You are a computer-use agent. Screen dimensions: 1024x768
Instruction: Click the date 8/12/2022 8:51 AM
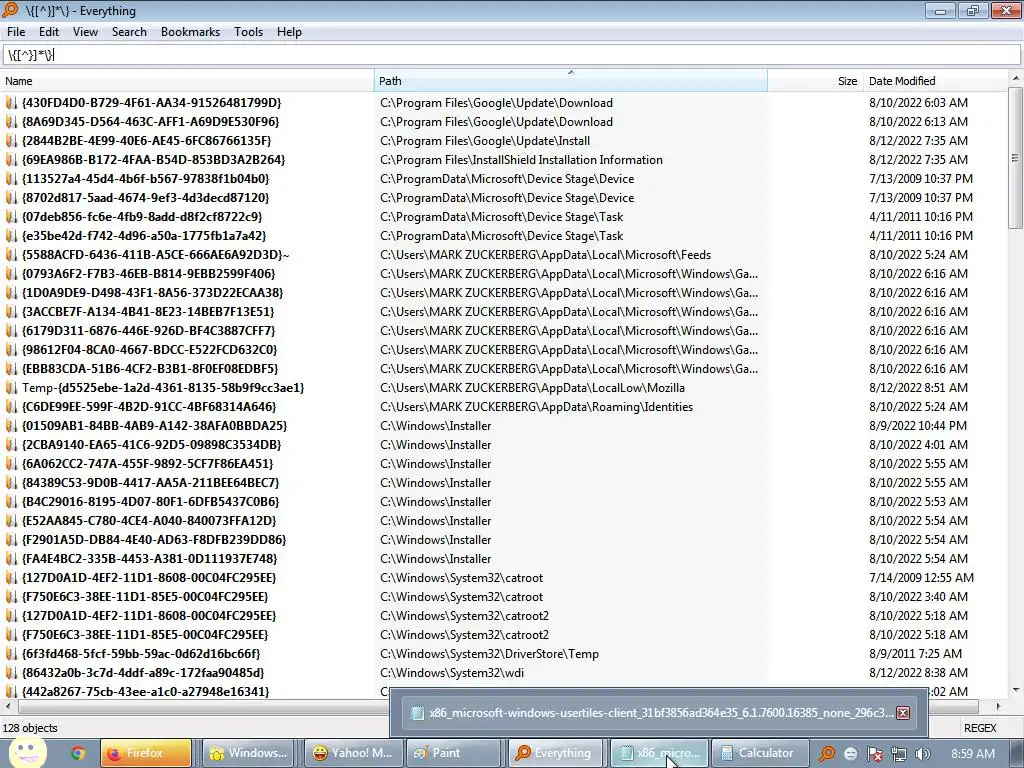[x=918, y=387]
